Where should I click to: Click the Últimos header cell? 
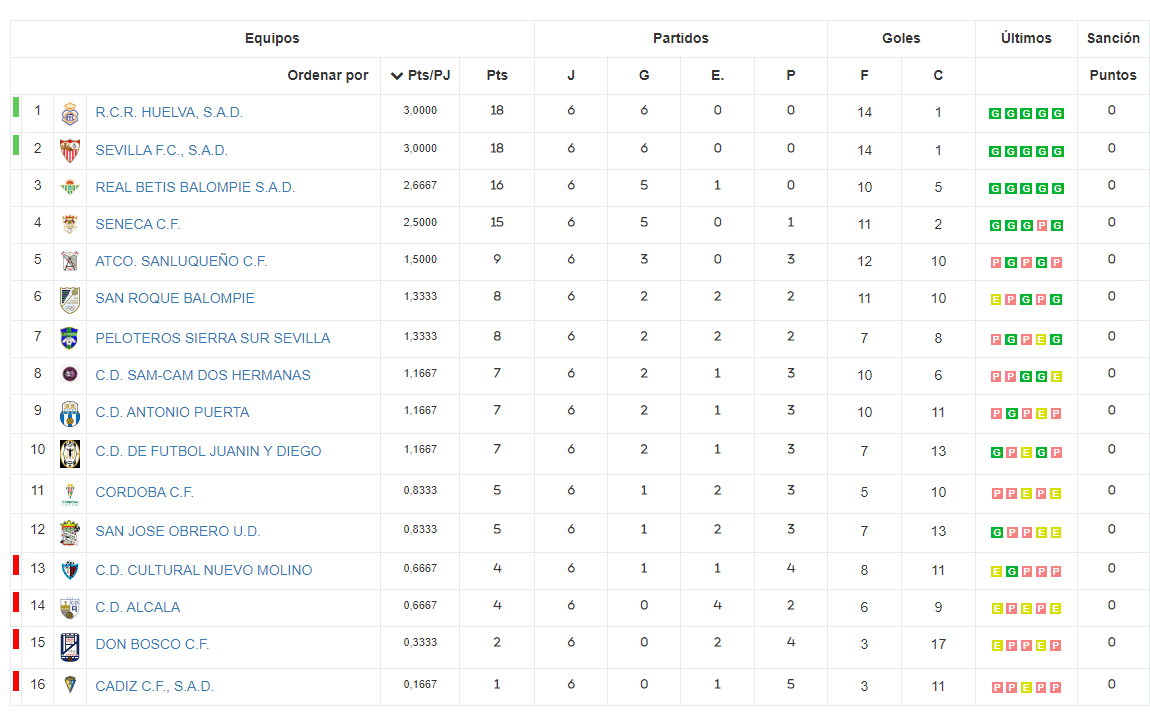coord(1026,39)
